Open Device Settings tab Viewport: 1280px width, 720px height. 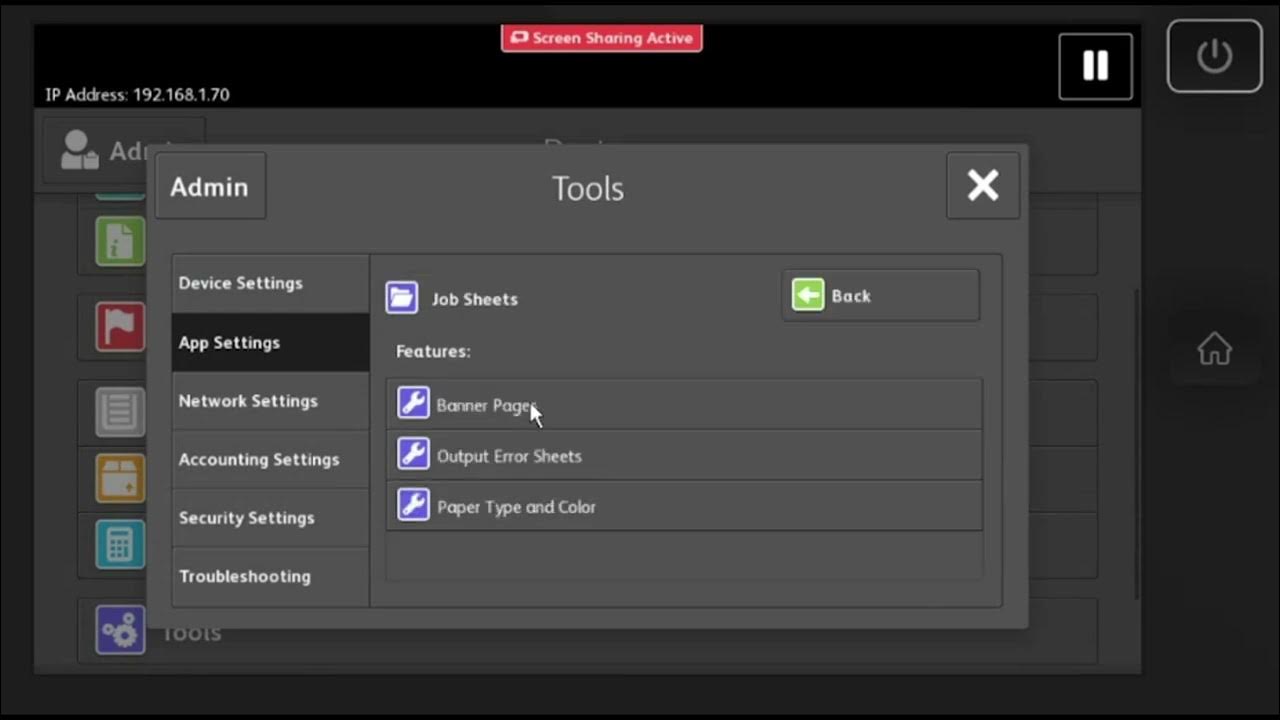click(x=270, y=283)
